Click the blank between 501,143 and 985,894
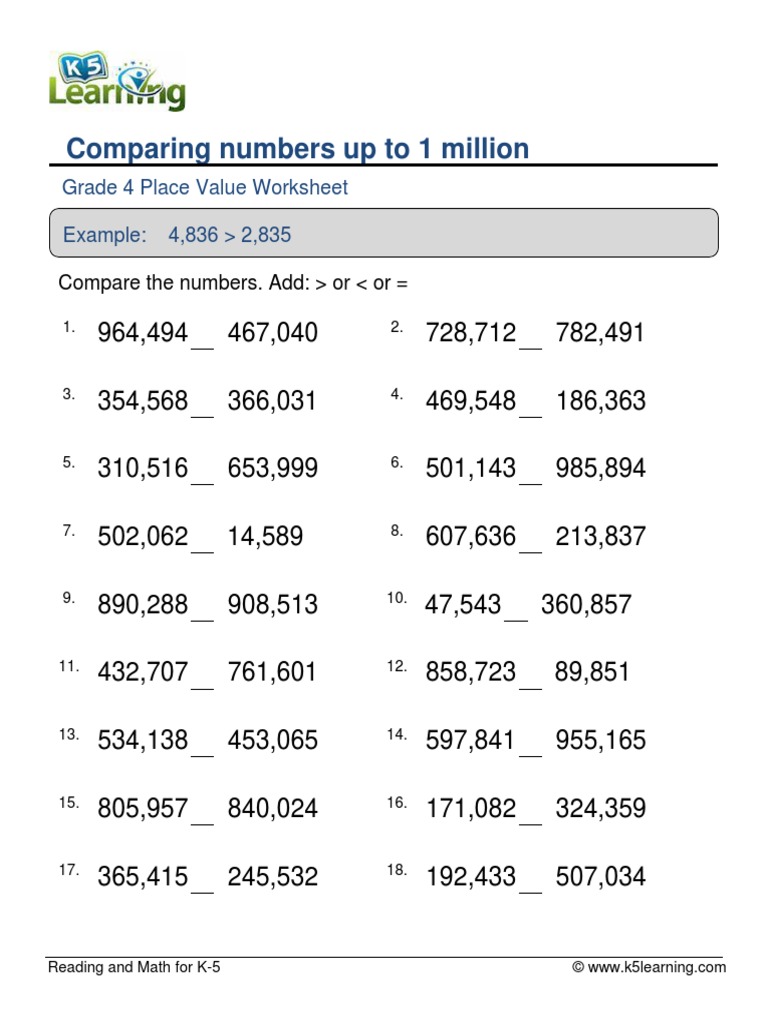This screenshot has height=1024, width=768. 531,476
